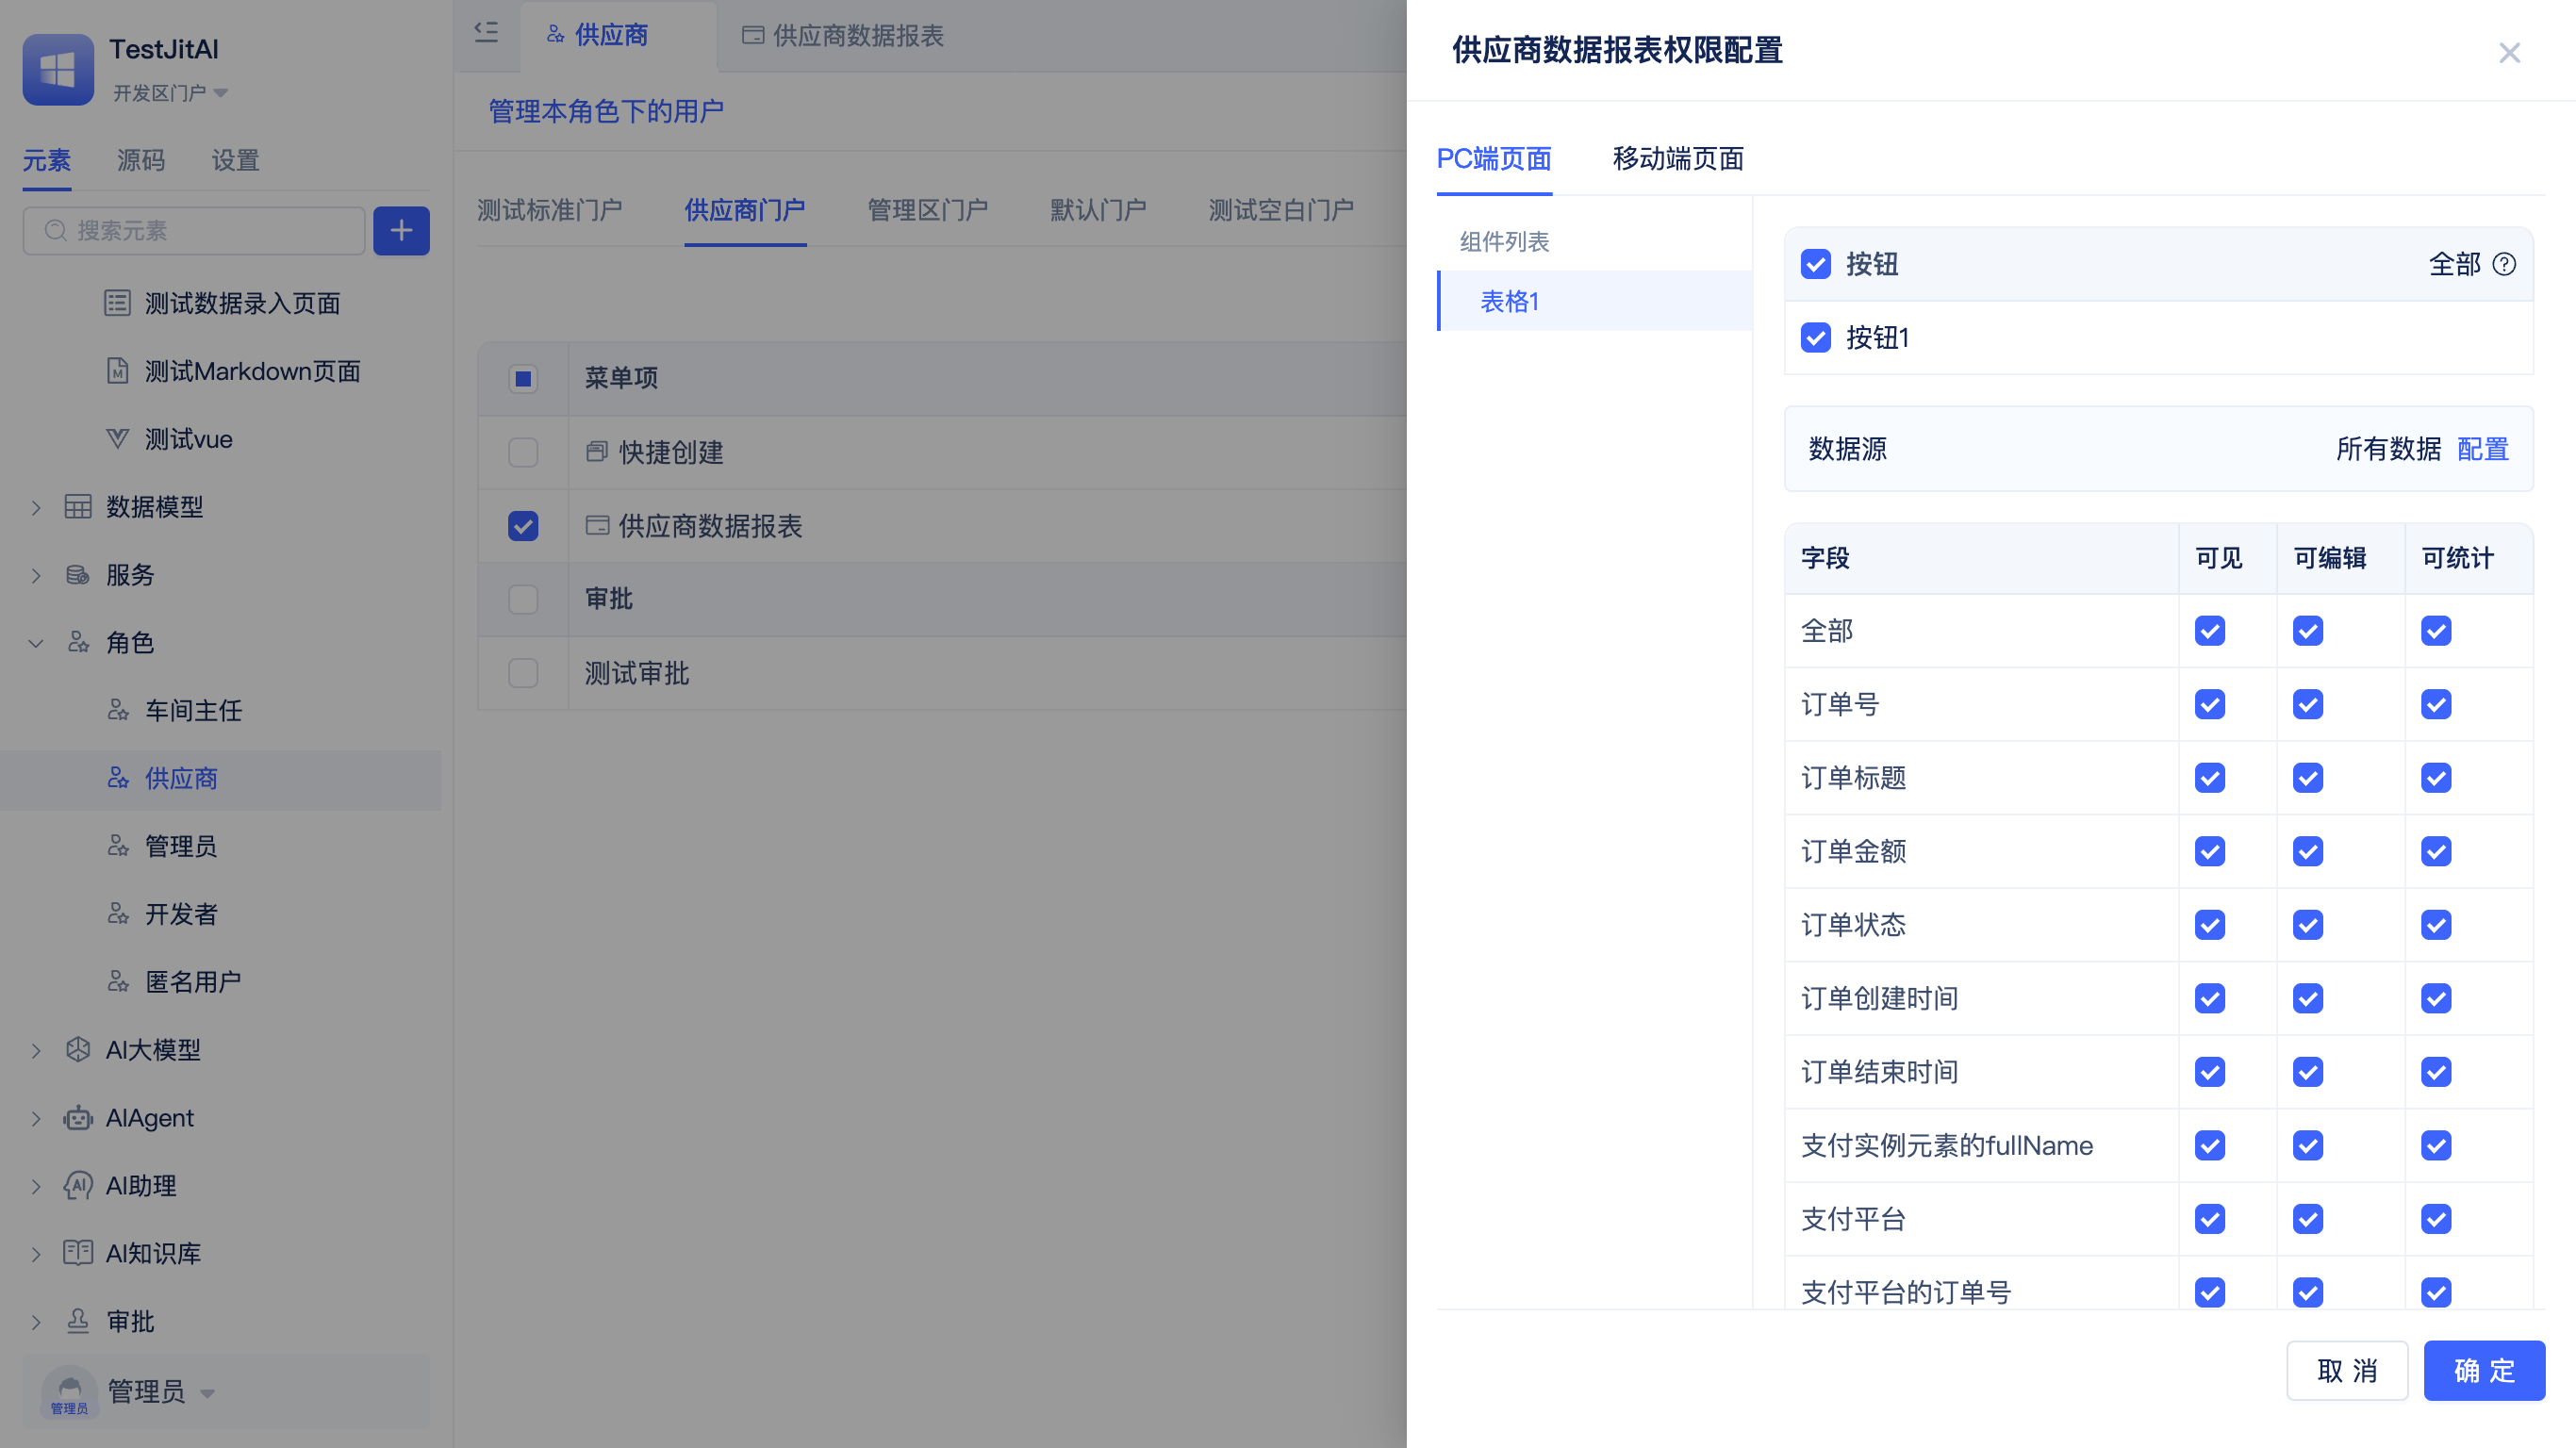This screenshot has width=2576, height=1448.
Task: Click the 快捷创建 menu item icon
Action: [597, 452]
